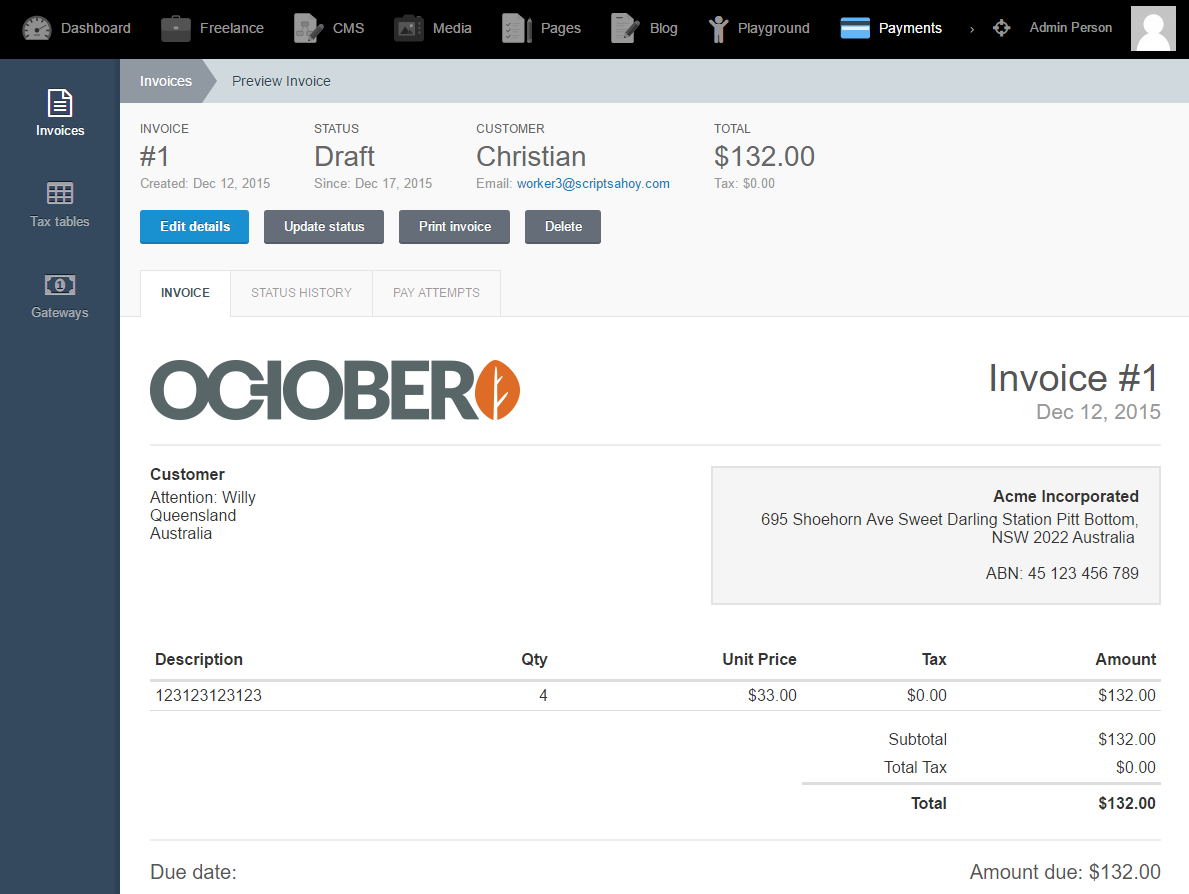Click the $132.00 header total

coord(764,156)
